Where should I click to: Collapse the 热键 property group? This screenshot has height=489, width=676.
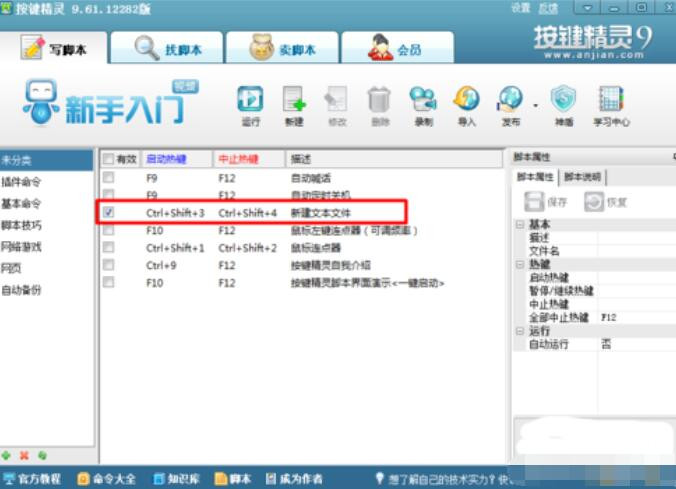pyautogui.click(x=520, y=264)
